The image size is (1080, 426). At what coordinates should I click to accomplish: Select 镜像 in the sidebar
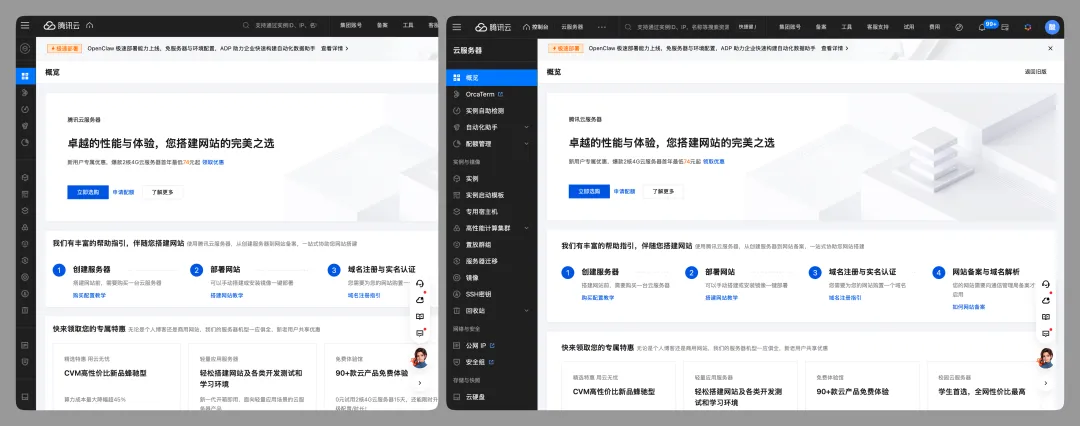[x=472, y=277]
